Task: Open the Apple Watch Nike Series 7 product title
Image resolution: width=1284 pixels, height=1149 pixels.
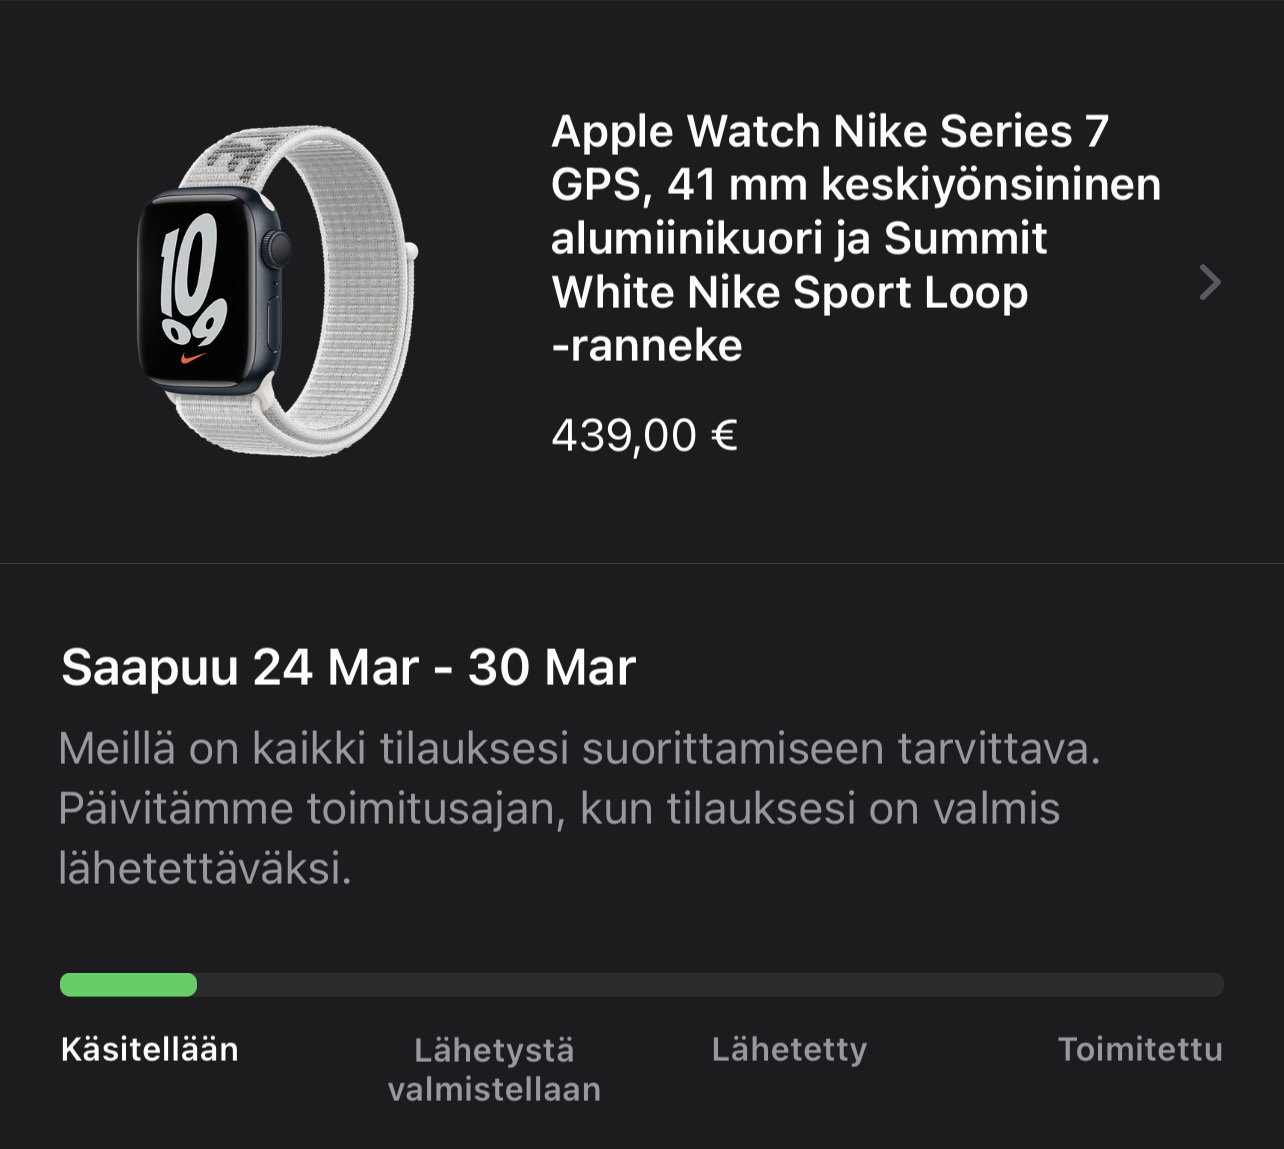Action: click(856, 238)
